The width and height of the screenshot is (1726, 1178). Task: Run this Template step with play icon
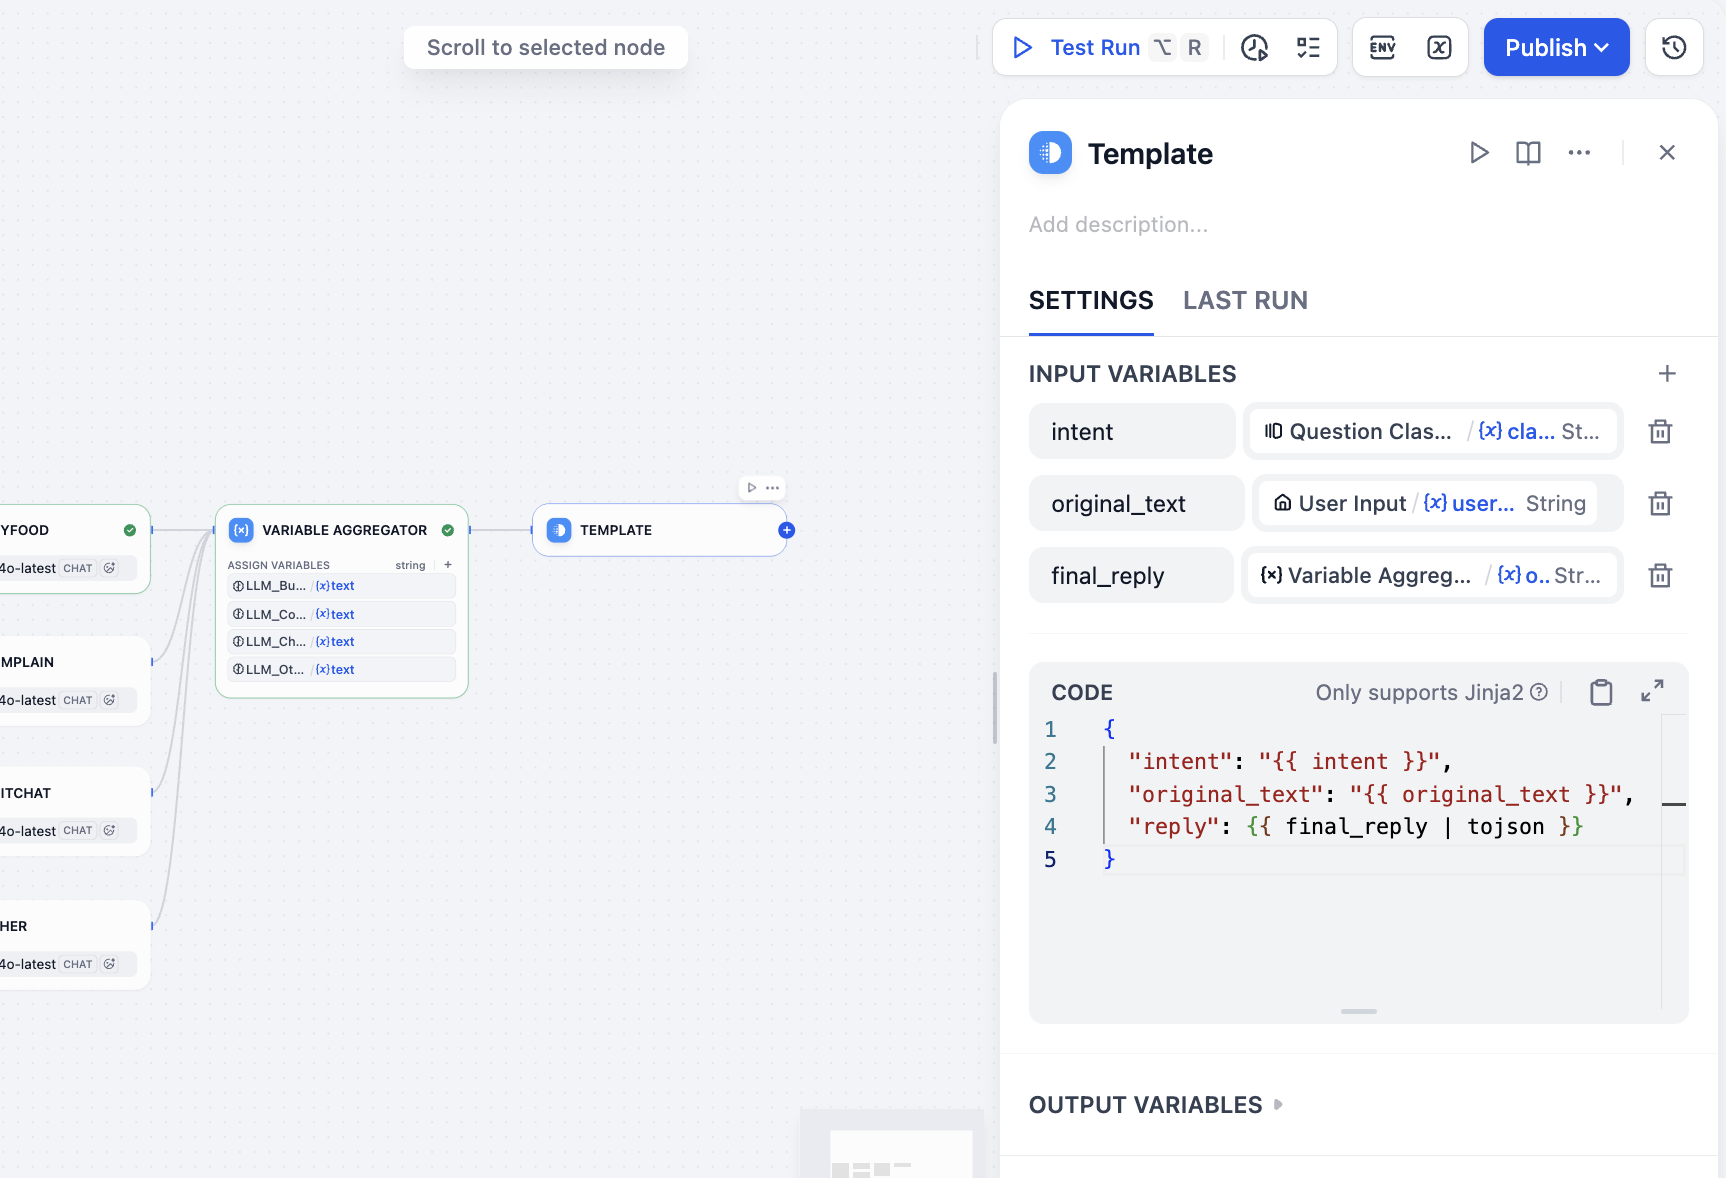click(x=1479, y=153)
